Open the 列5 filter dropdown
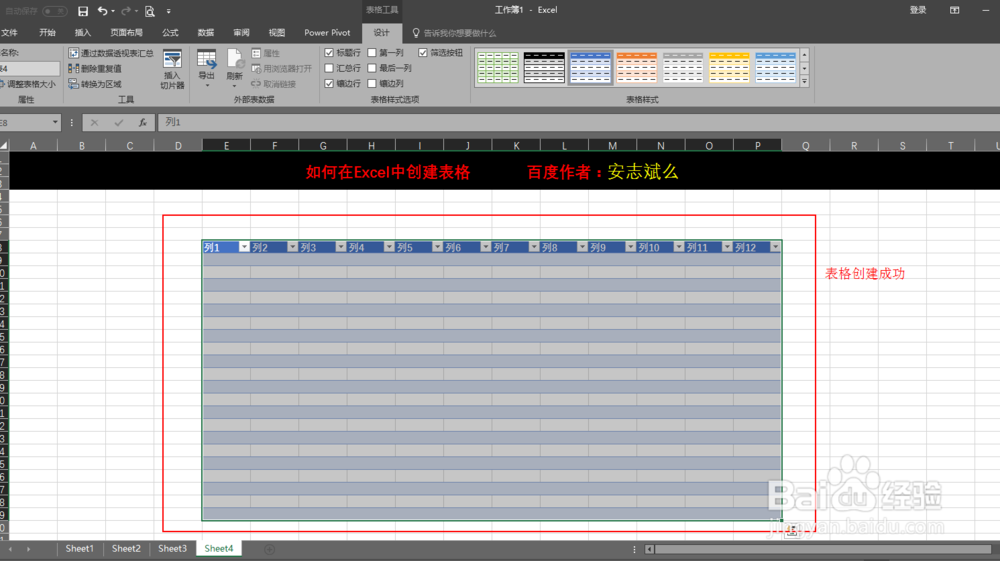 437,247
